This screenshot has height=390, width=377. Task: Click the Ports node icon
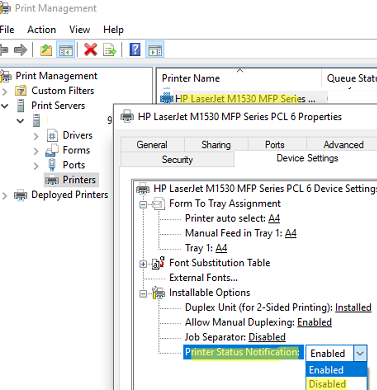[52, 165]
